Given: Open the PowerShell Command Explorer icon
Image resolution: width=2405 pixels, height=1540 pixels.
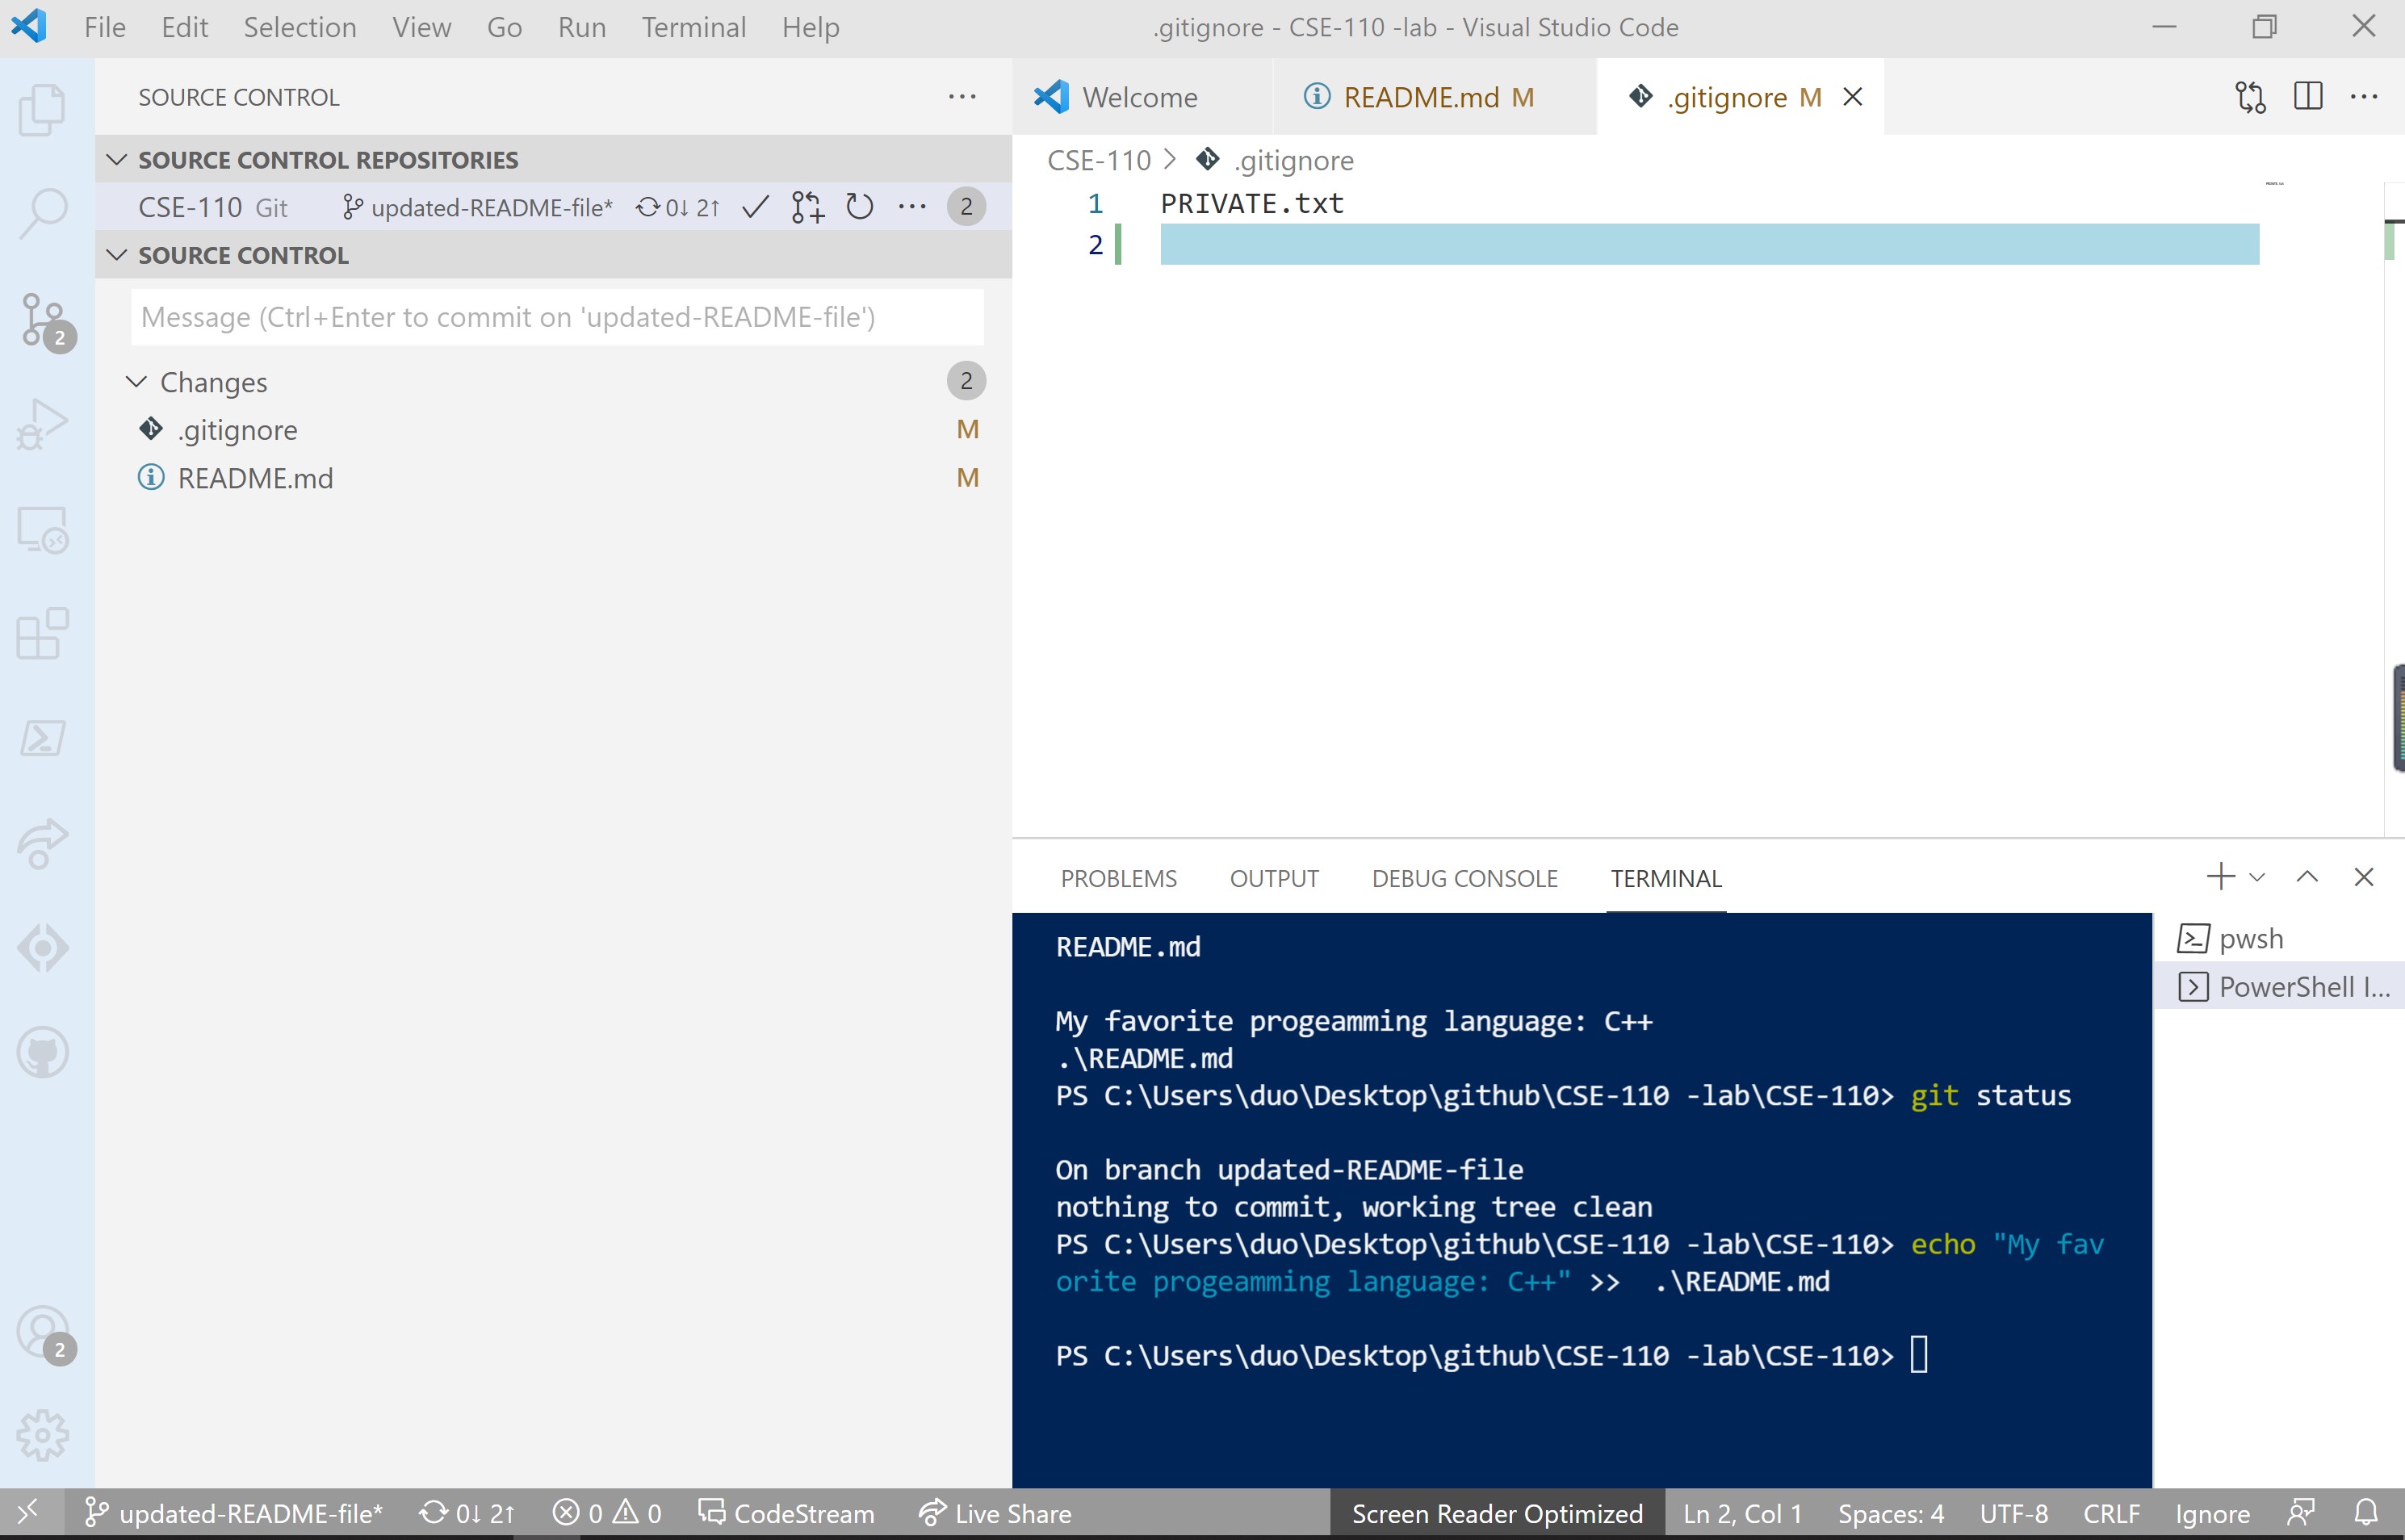Looking at the screenshot, I should coord(43,738).
